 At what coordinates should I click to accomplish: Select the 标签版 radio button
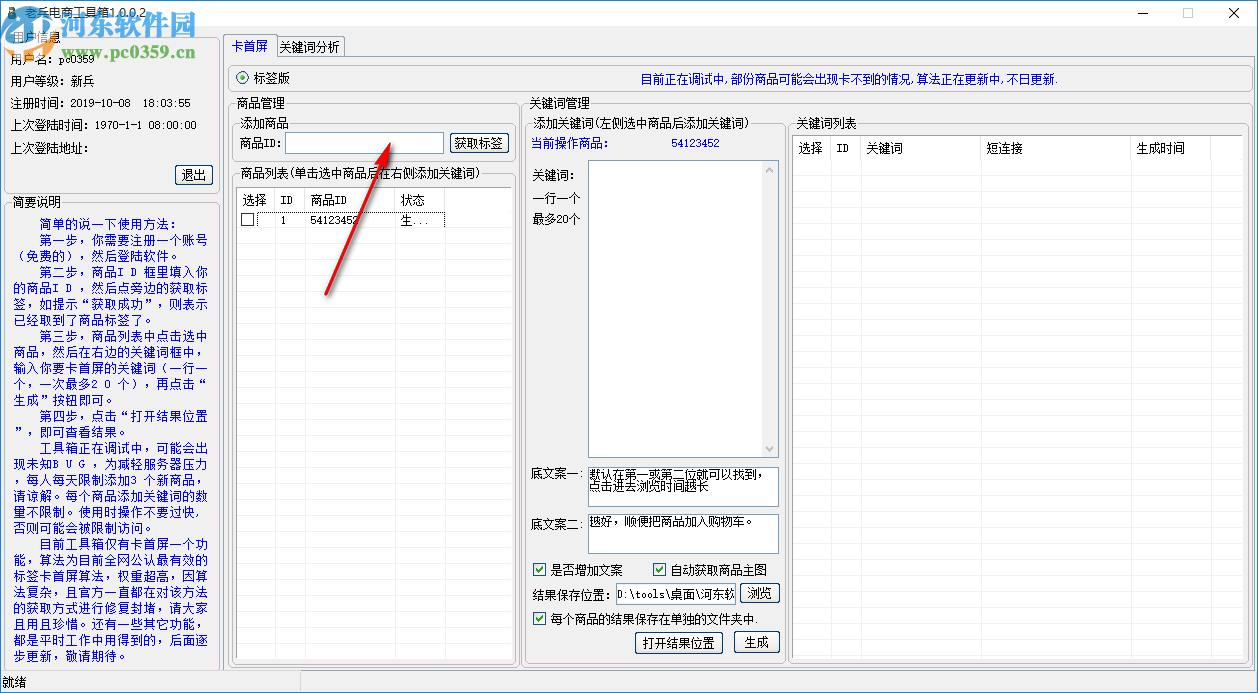pos(240,77)
